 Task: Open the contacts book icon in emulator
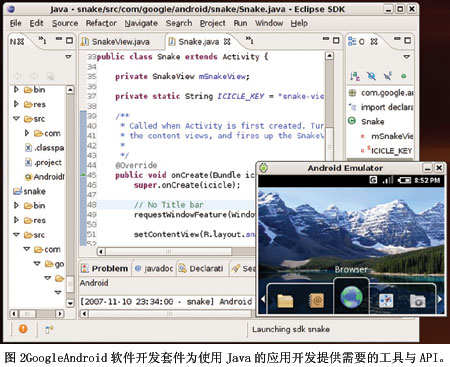316,300
